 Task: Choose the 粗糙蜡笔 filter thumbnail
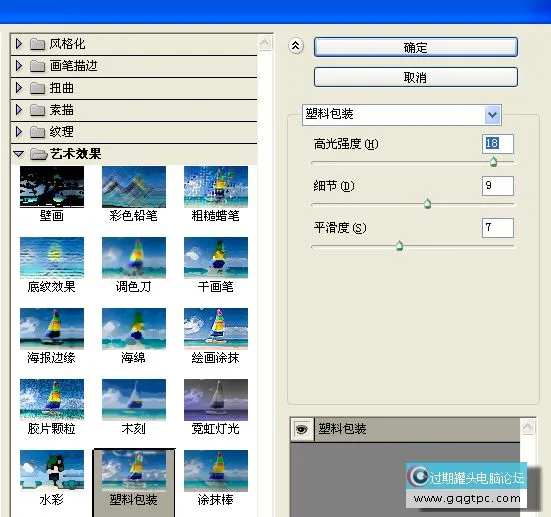click(x=216, y=187)
